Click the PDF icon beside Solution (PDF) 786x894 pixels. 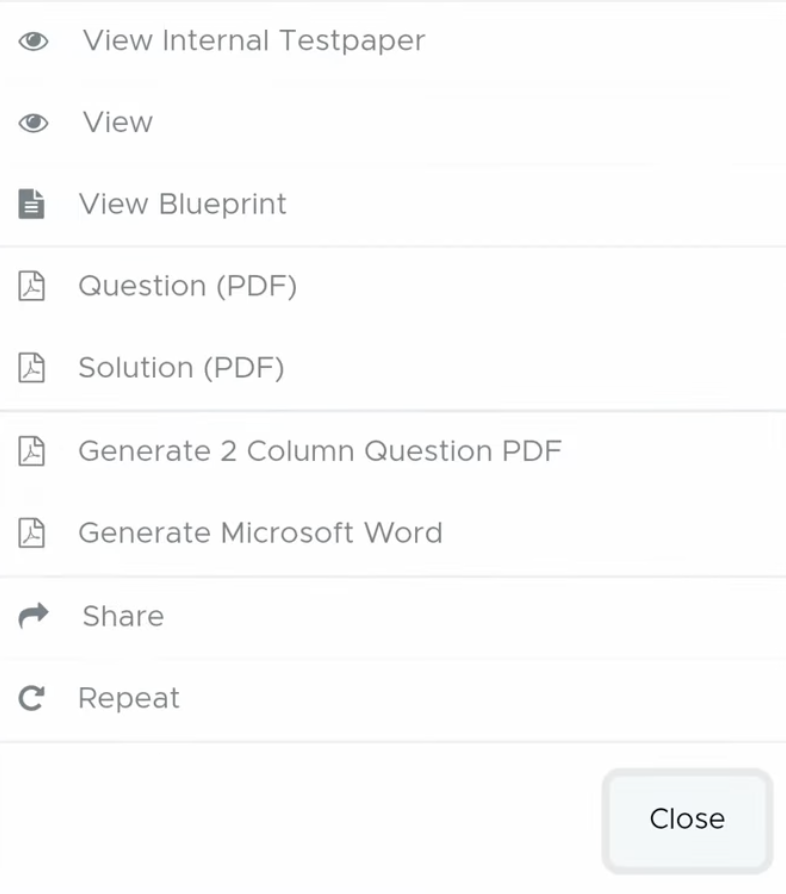[x=32, y=369]
